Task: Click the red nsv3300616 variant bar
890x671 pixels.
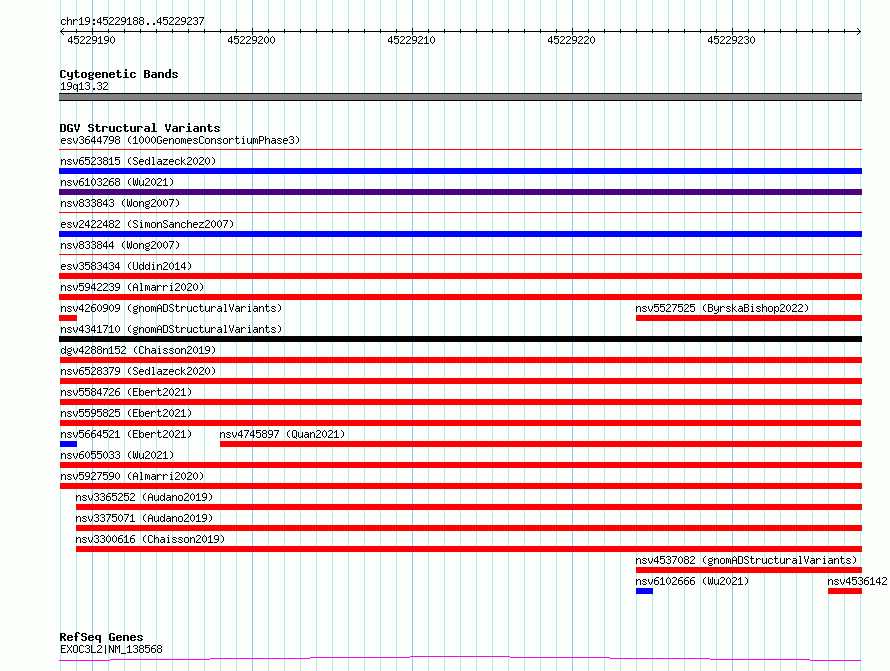Action: [x=469, y=549]
